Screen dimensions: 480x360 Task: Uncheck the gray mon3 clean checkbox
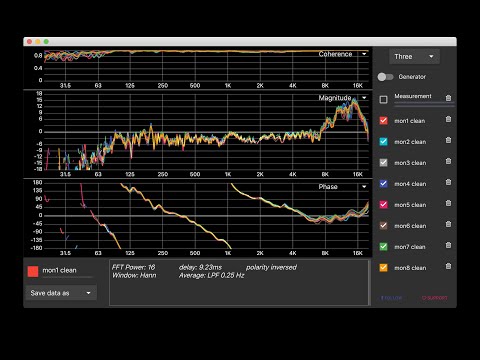click(x=383, y=162)
